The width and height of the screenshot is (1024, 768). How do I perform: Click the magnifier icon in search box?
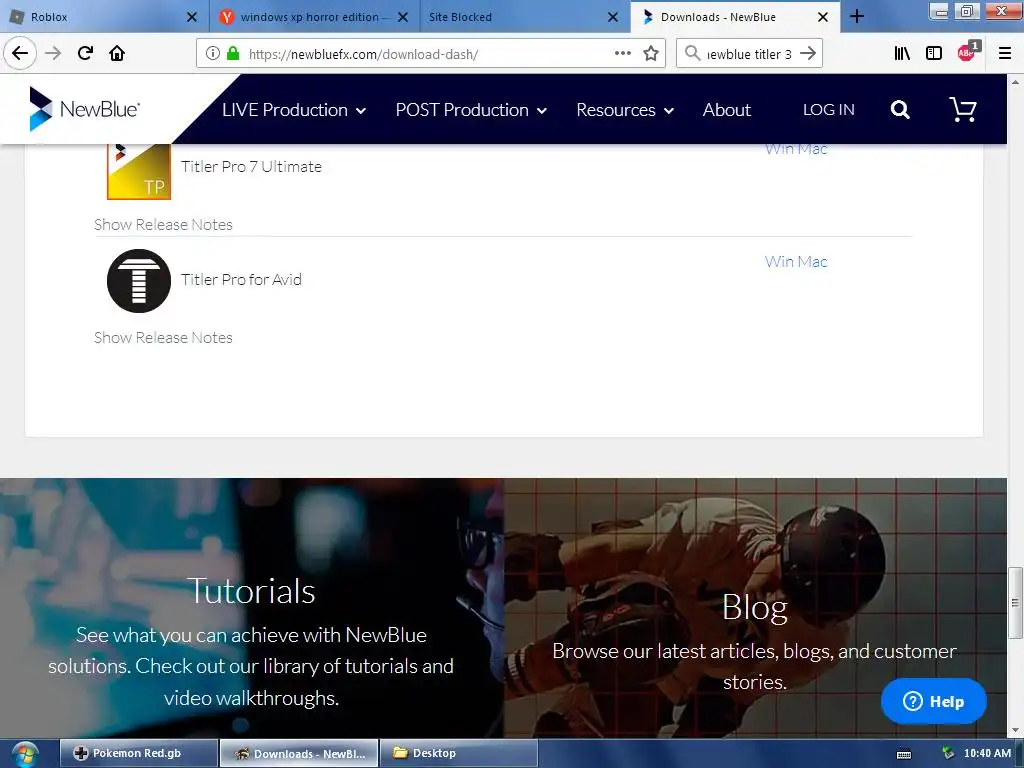pyautogui.click(x=692, y=53)
